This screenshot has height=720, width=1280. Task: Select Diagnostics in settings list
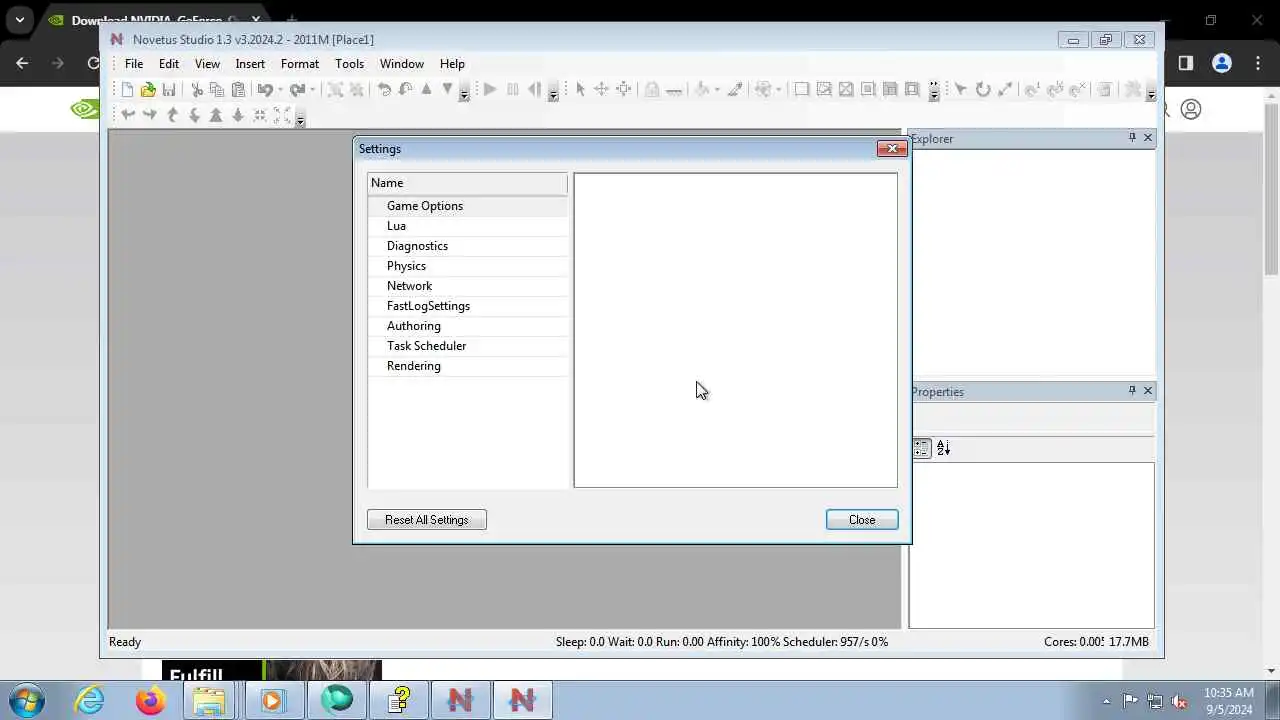[x=467, y=246]
